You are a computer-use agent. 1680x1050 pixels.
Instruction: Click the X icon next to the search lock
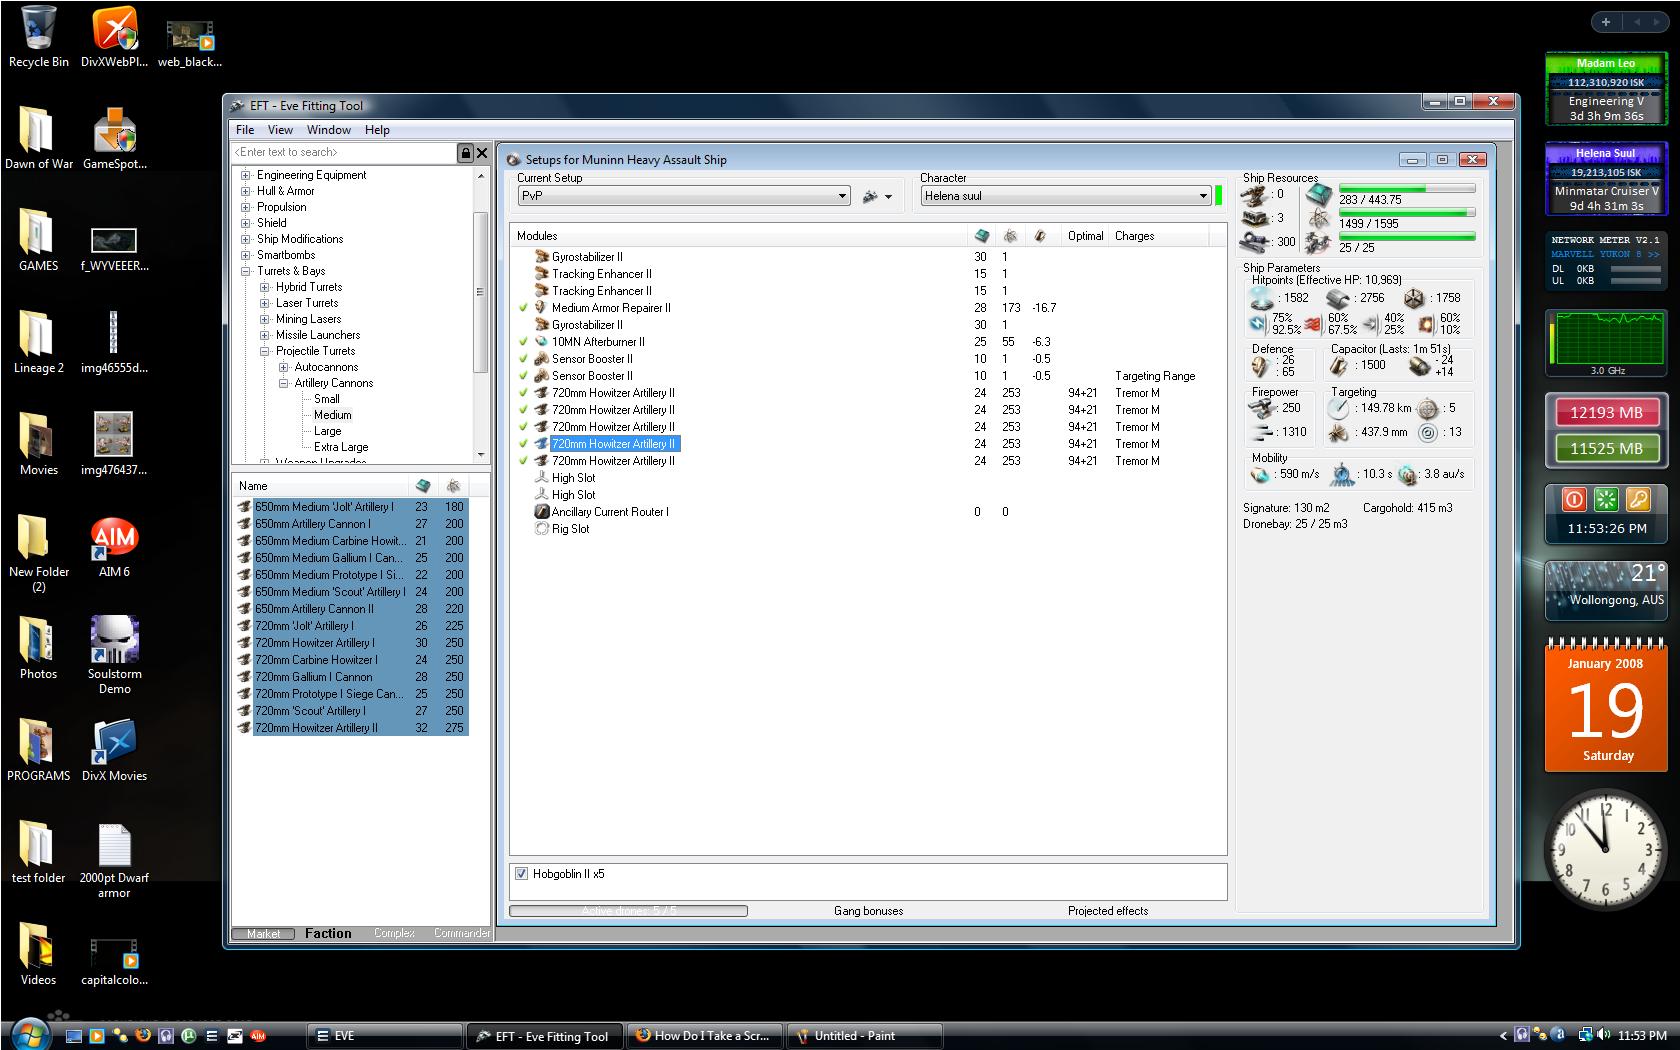pos(482,152)
